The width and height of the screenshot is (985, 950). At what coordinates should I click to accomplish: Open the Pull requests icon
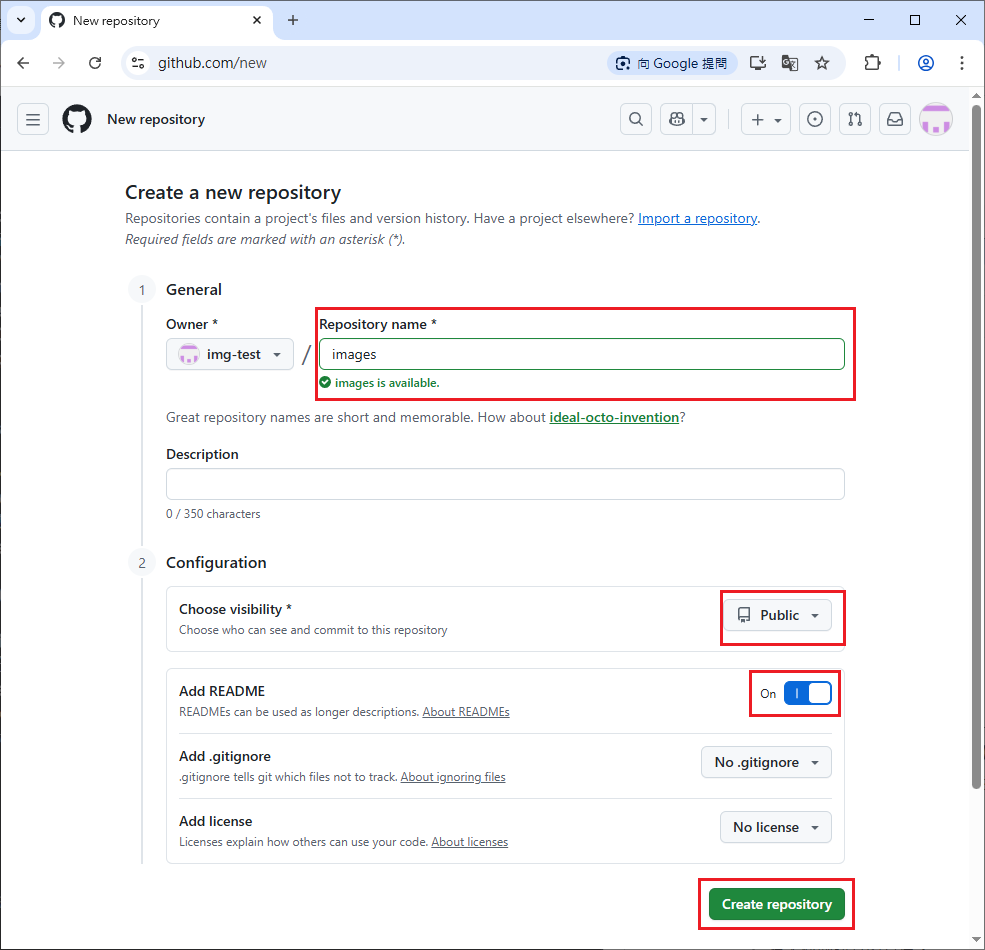coord(855,119)
